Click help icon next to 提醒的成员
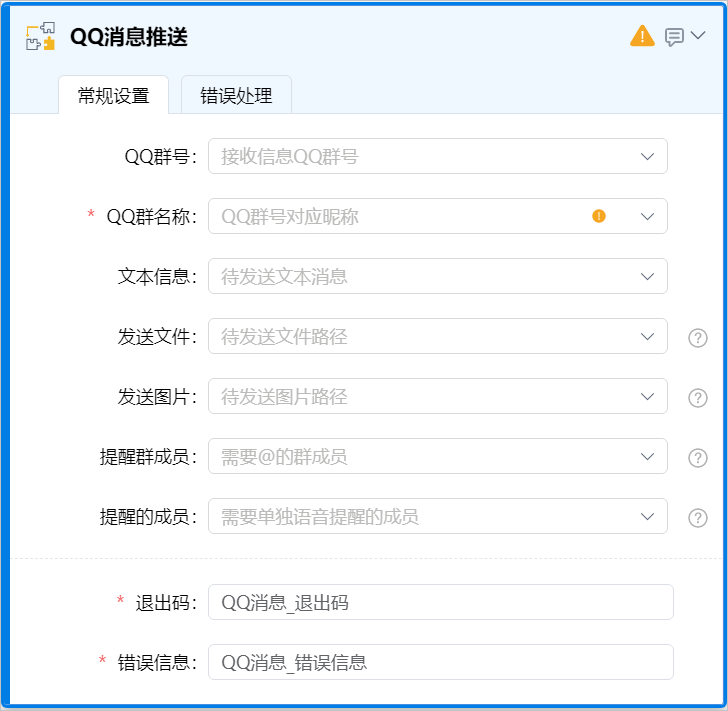 pyautogui.click(x=698, y=518)
